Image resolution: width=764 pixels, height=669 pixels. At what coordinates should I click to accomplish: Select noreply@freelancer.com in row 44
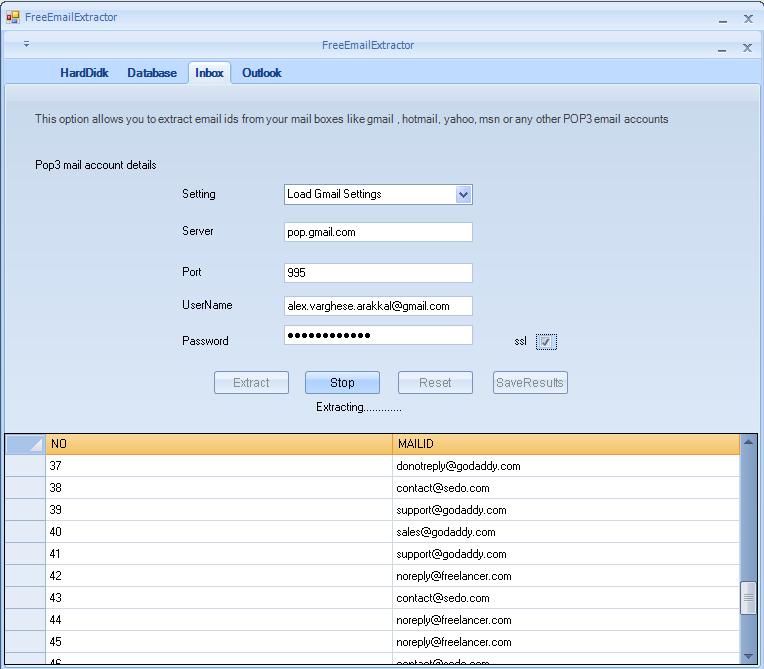pyautogui.click(x=566, y=620)
